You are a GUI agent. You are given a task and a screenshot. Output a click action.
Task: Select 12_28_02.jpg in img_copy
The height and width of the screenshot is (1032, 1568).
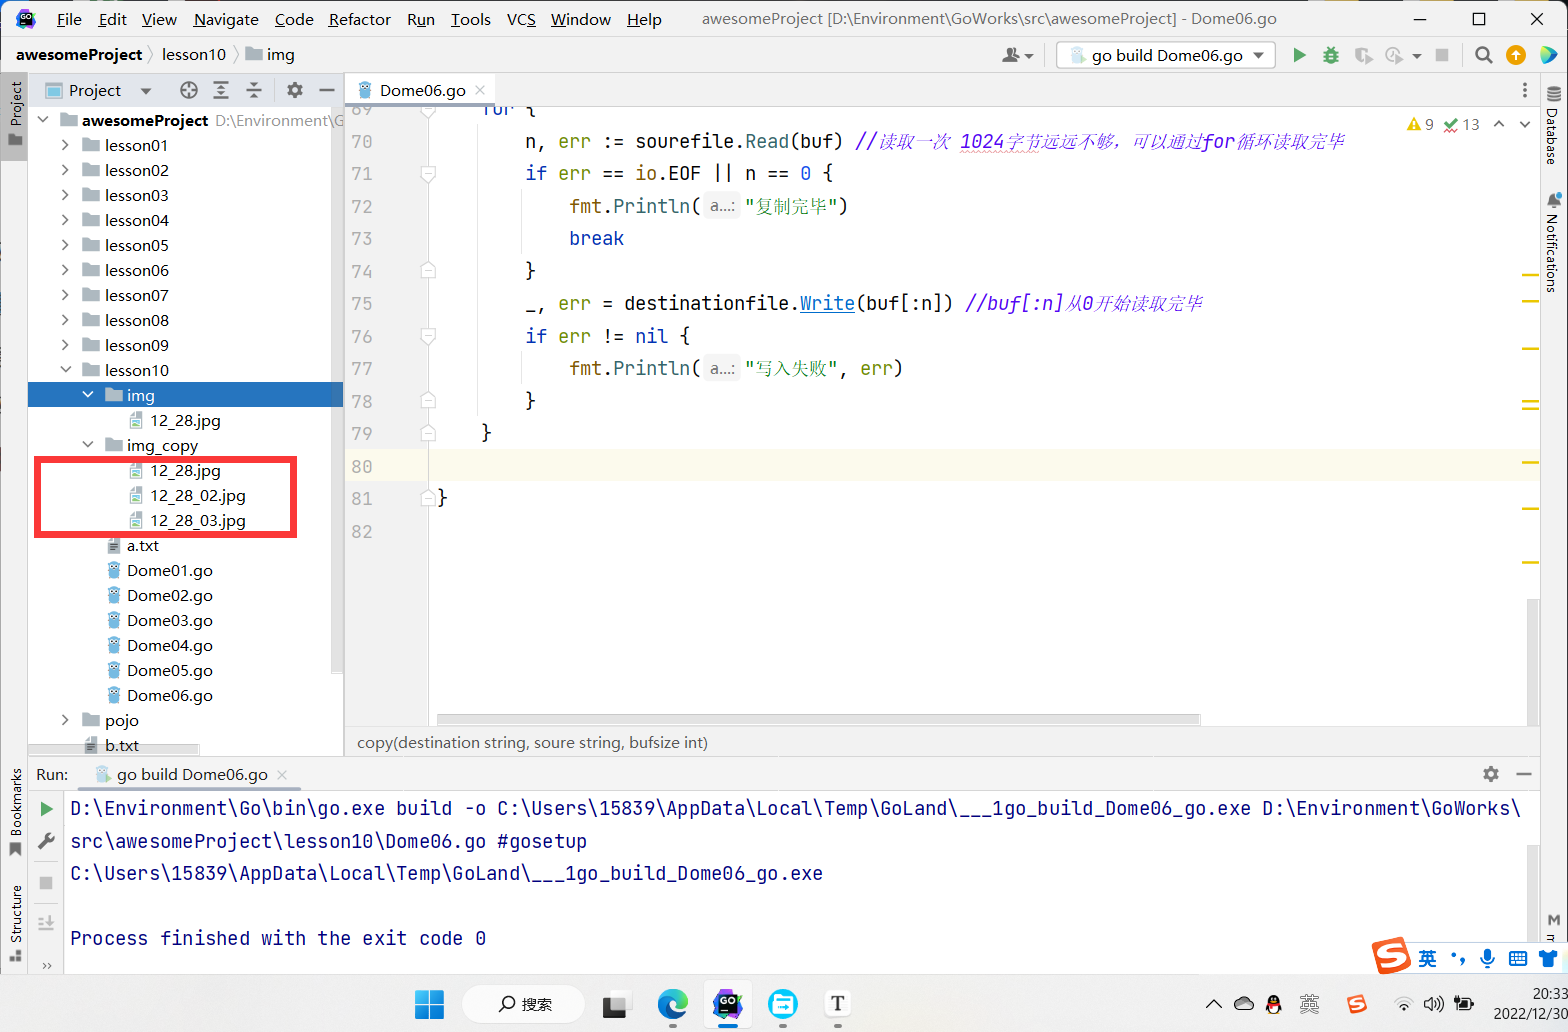coord(198,495)
